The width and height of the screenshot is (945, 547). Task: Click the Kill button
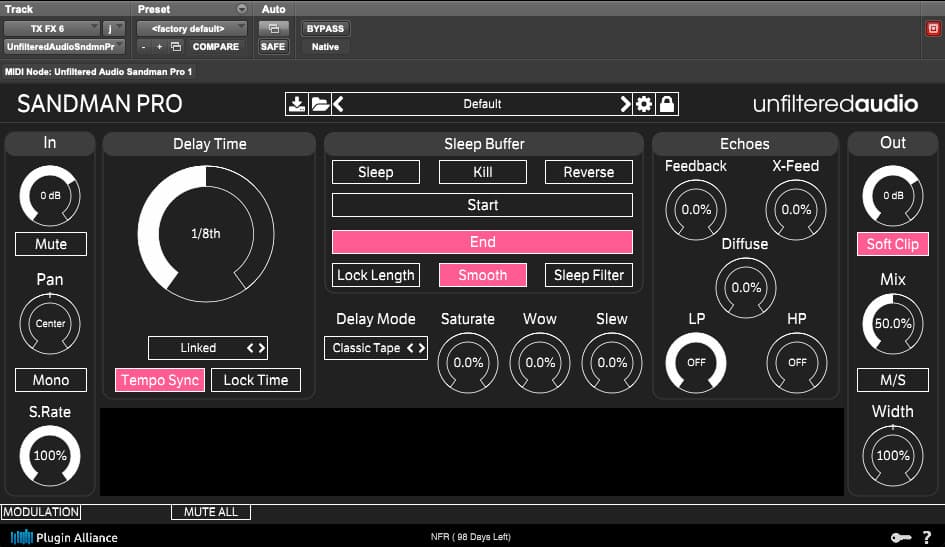(x=483, y=172)
